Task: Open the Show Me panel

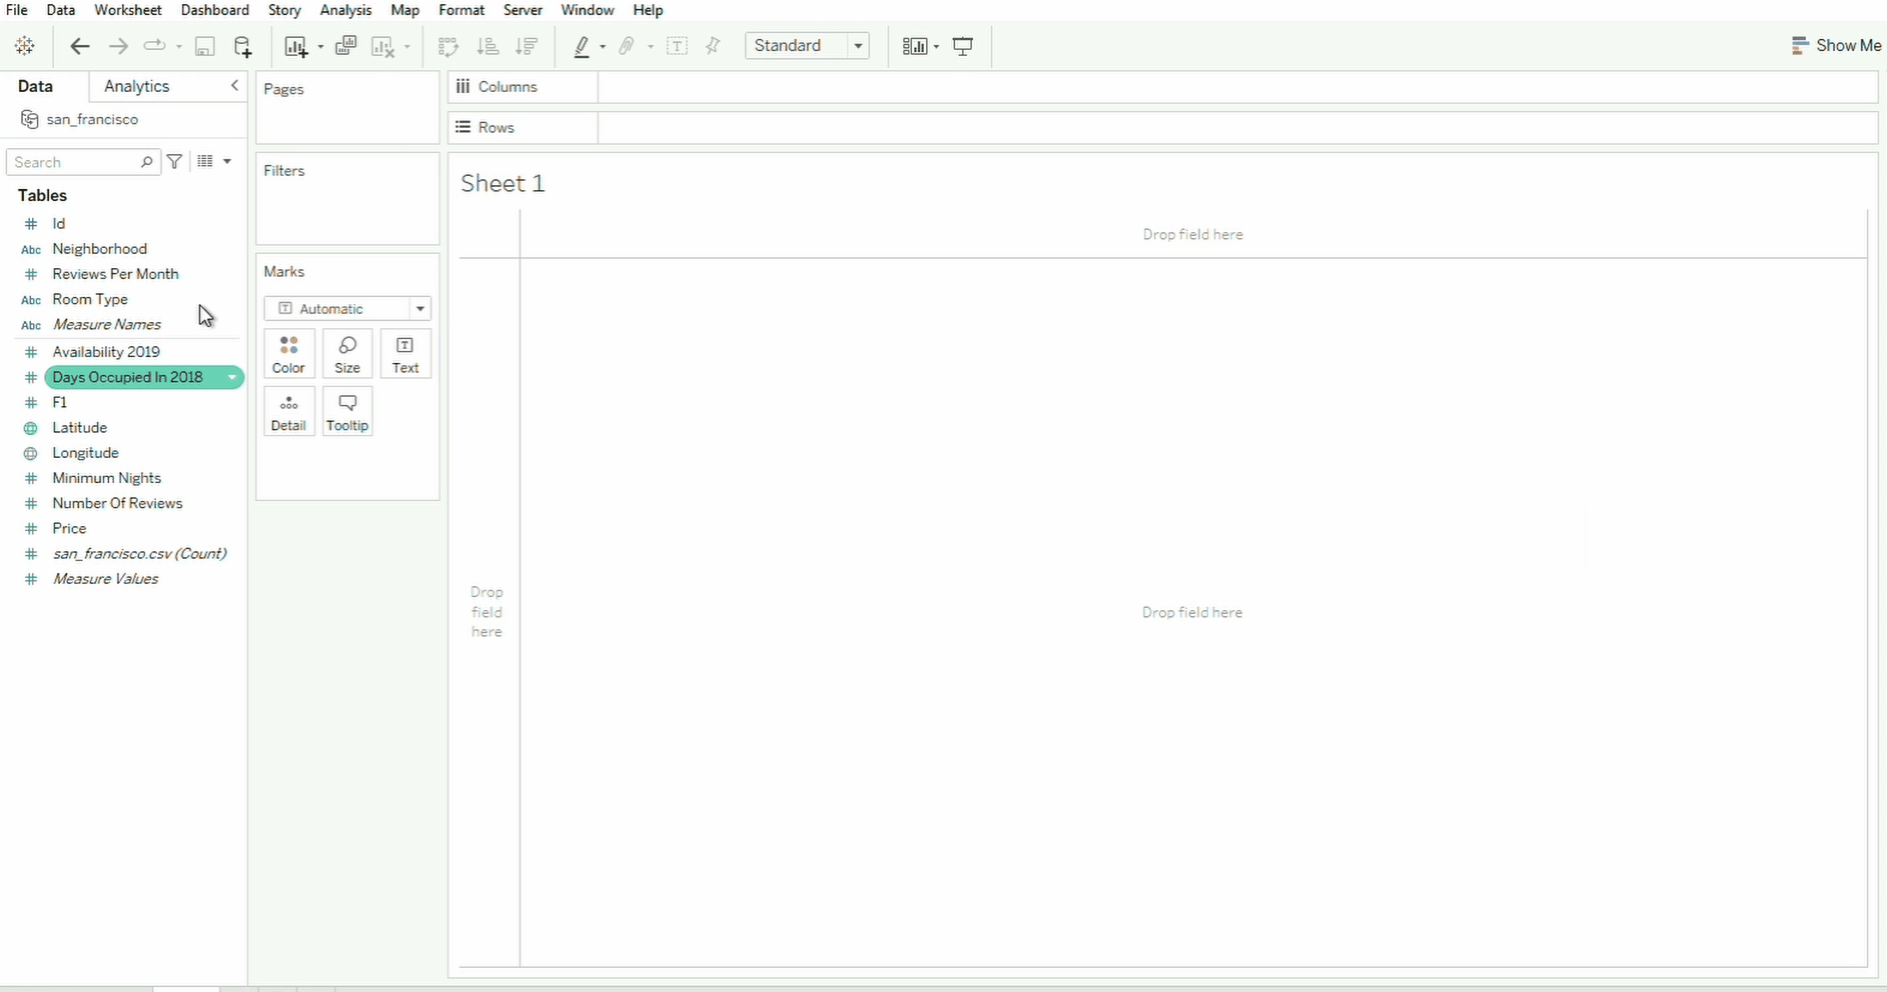Action: tap(1836, 45)
